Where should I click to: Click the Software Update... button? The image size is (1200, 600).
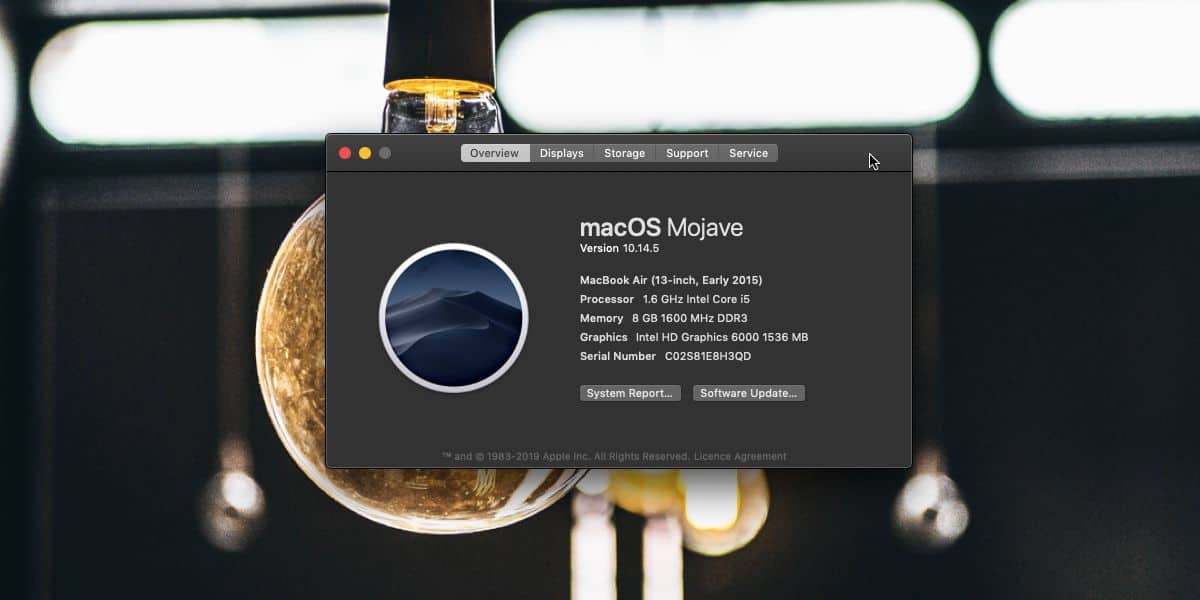coord(749,393)
